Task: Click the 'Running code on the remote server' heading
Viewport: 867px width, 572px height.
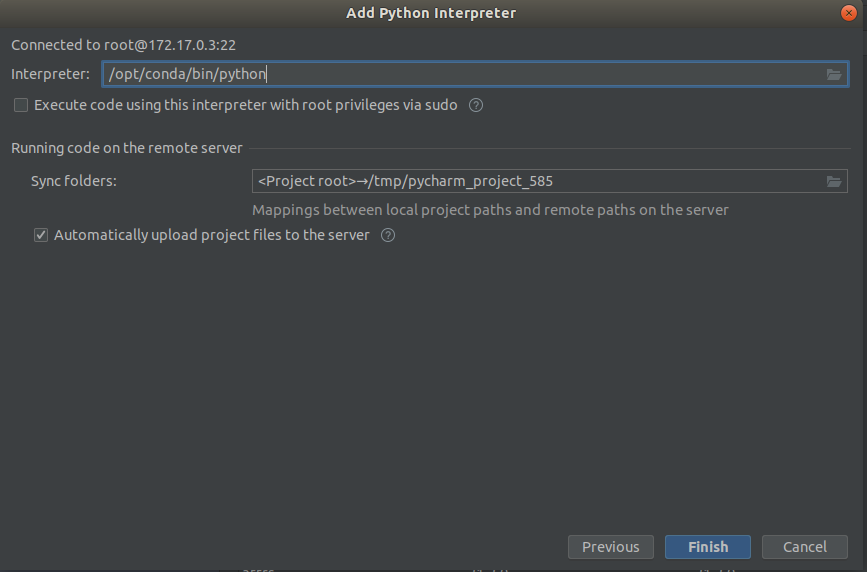Action: [127, 148]
